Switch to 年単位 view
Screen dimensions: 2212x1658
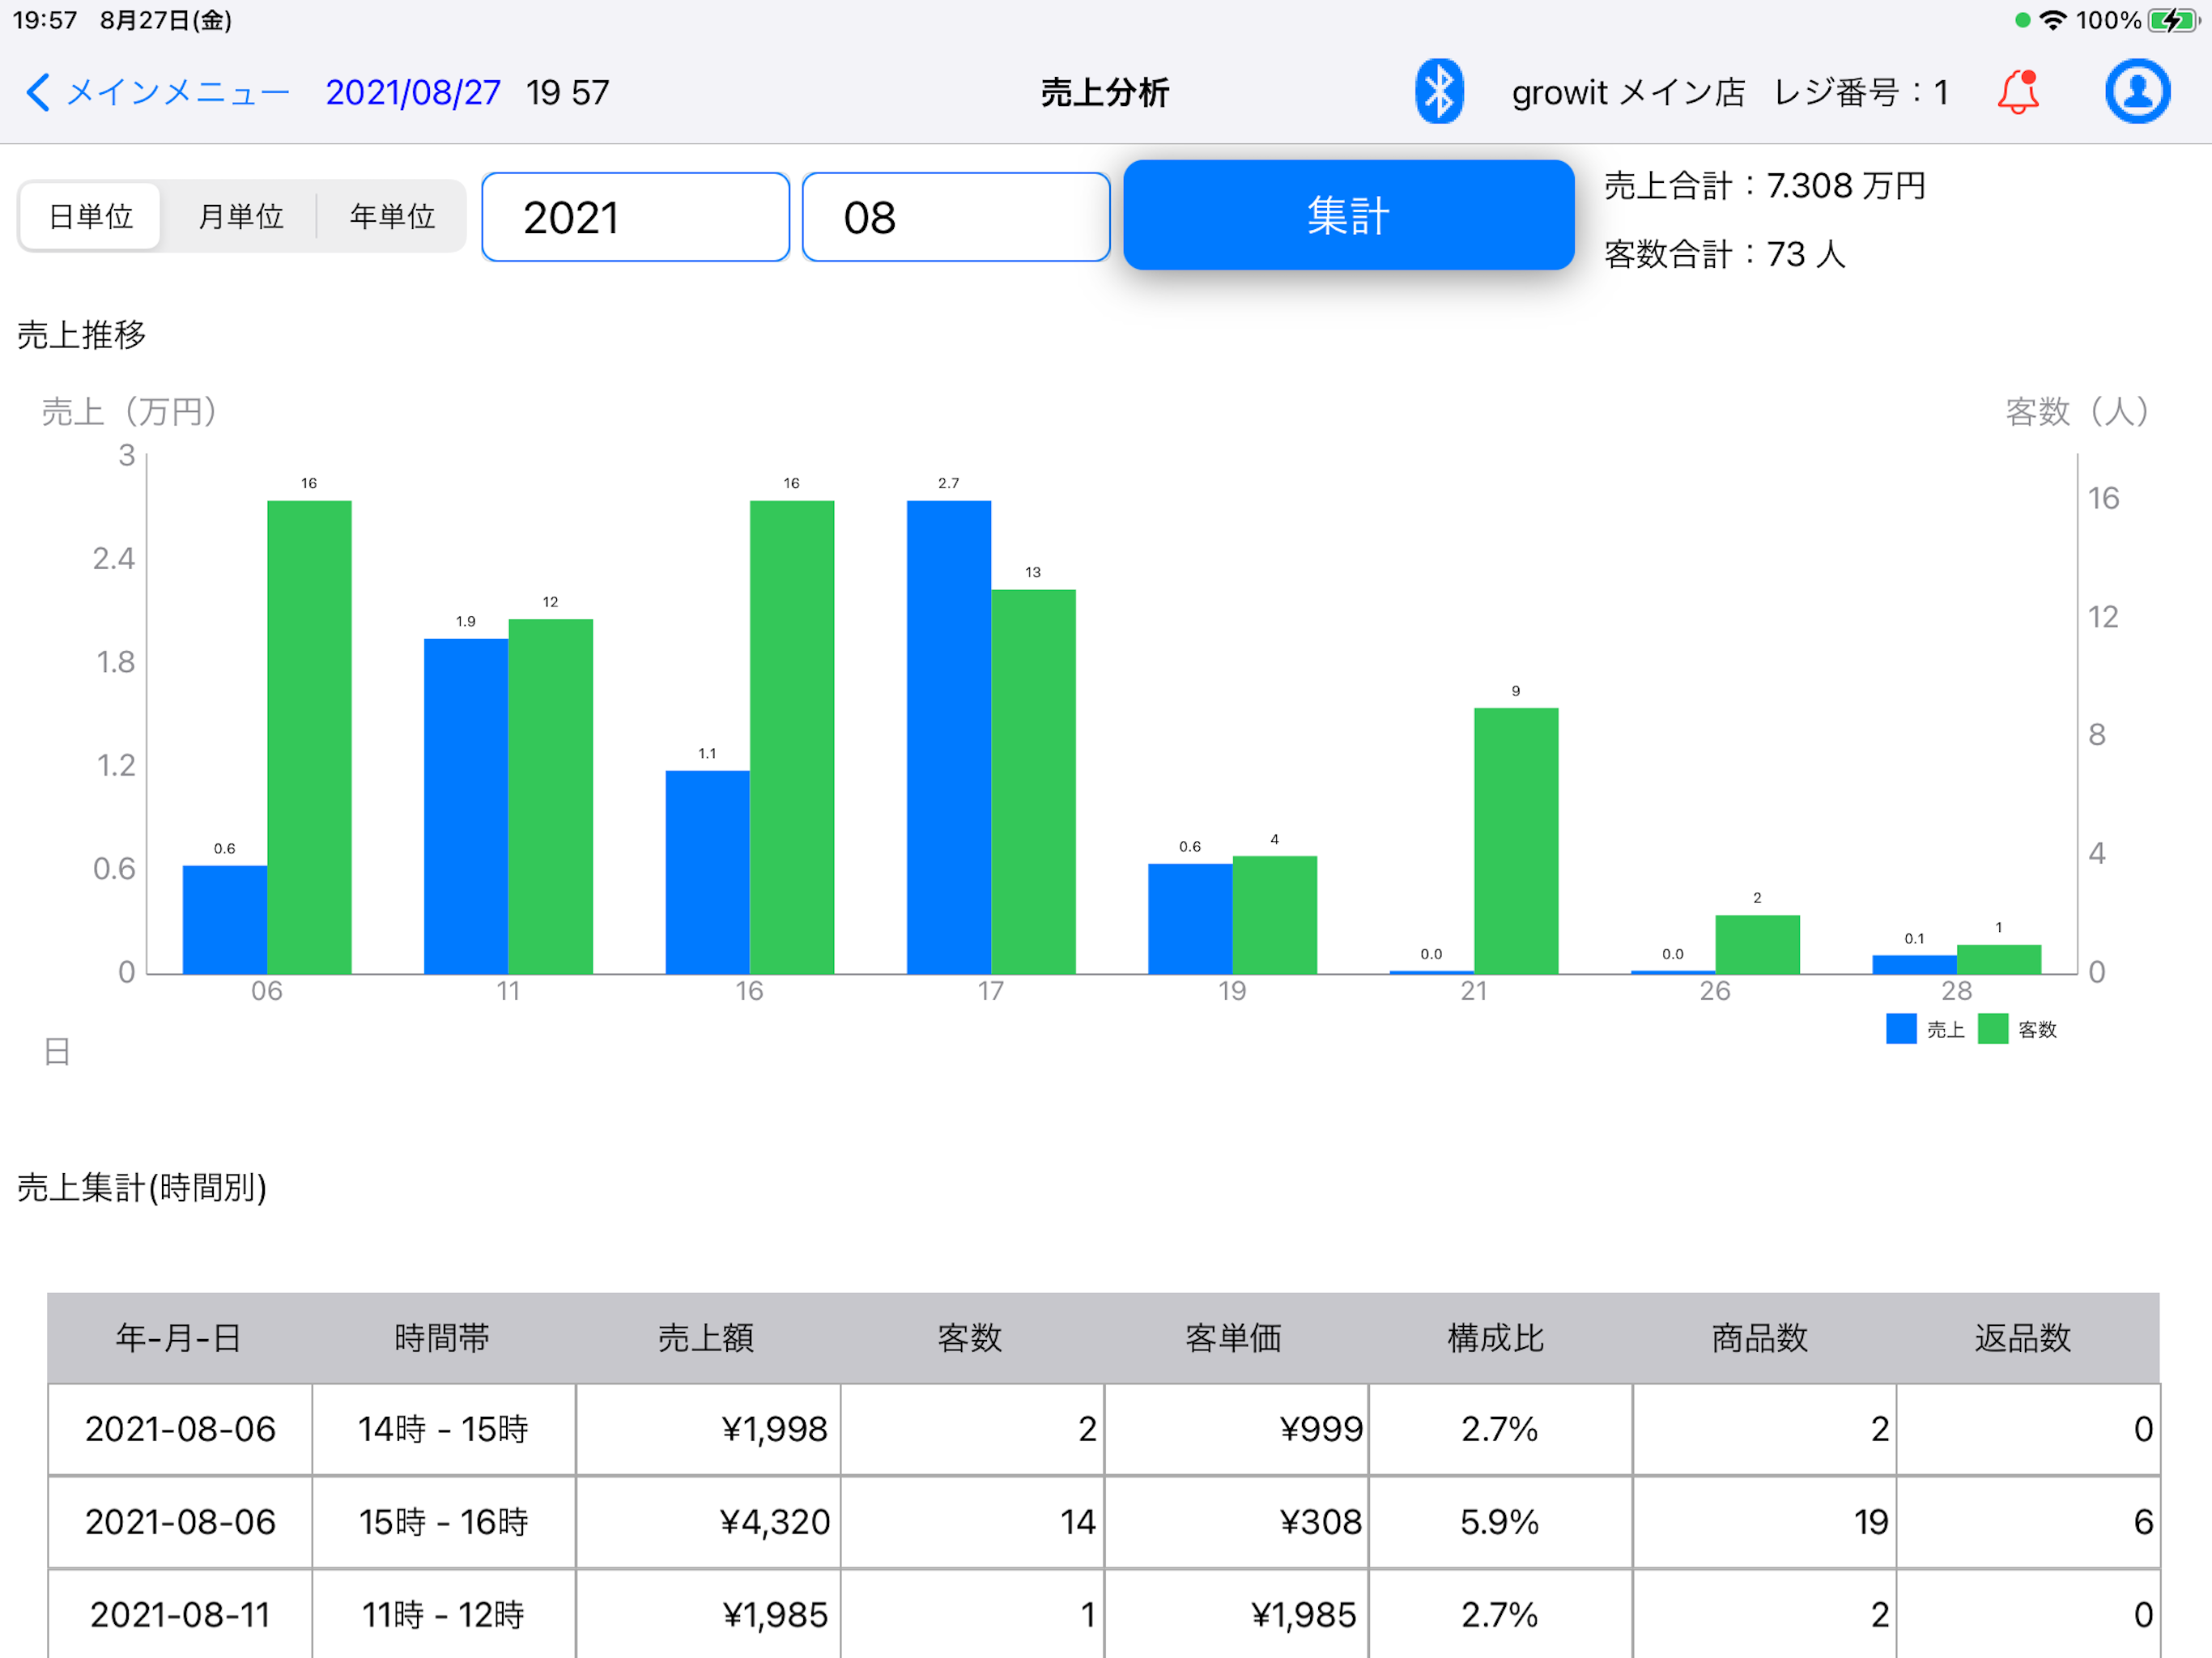pyautogui.click(x=392, y=216)
